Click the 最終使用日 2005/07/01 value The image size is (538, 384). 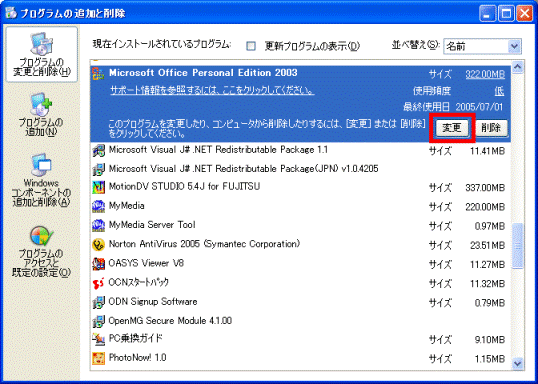[479, 107]
